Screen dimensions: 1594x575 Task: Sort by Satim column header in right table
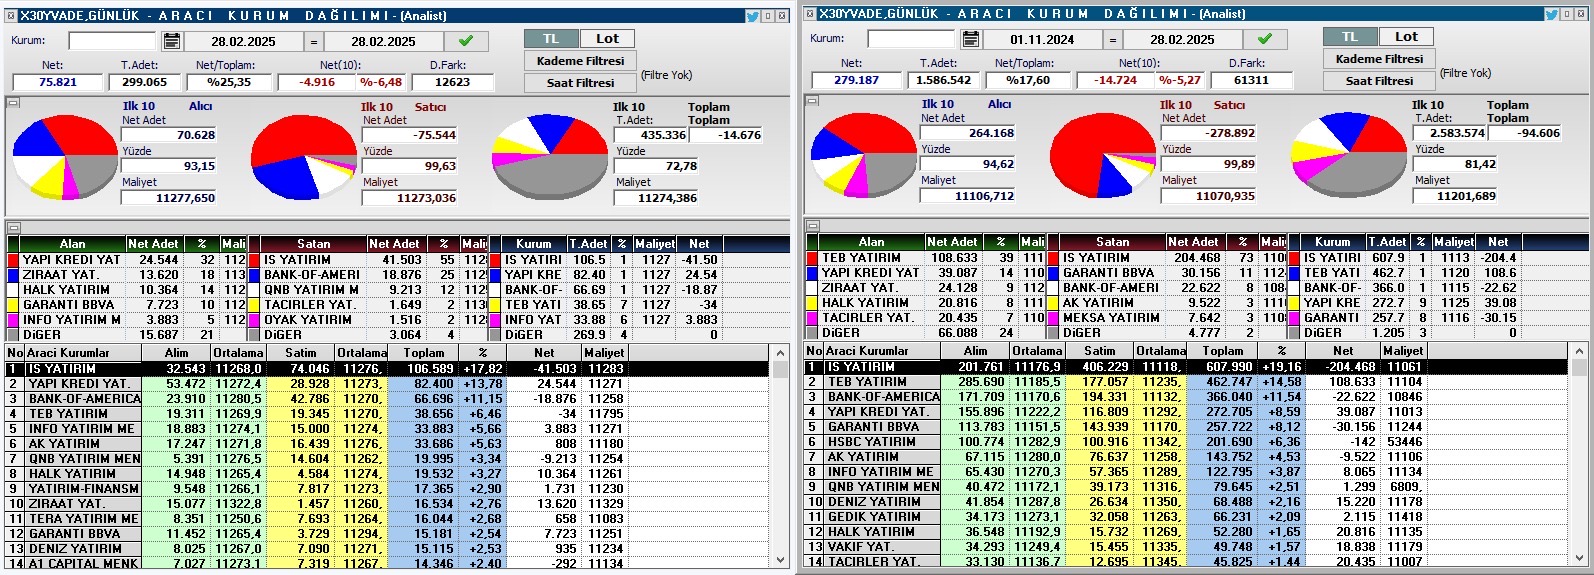1100,351
